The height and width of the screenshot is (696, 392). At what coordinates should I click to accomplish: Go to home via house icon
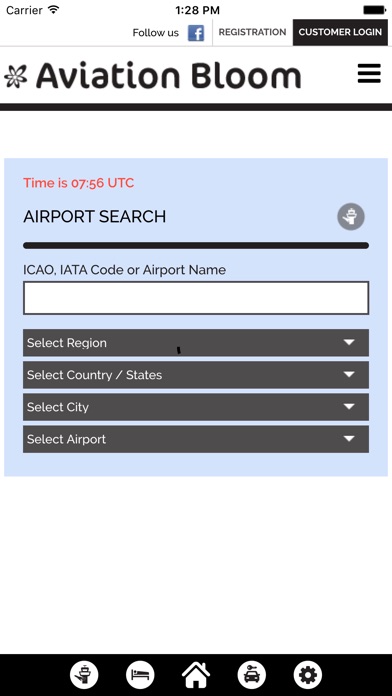[x=196, y=675]
